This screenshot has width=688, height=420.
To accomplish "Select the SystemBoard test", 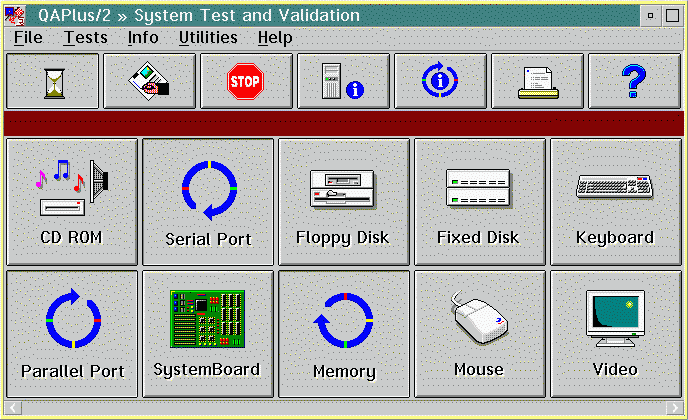I will point(208,333).
